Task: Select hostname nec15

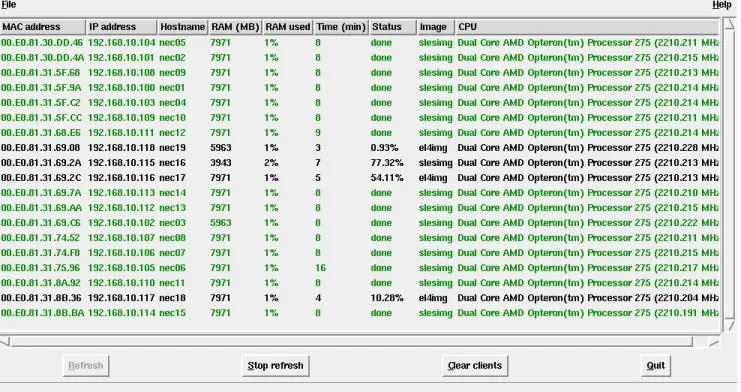Action: (x=172, y=313)
